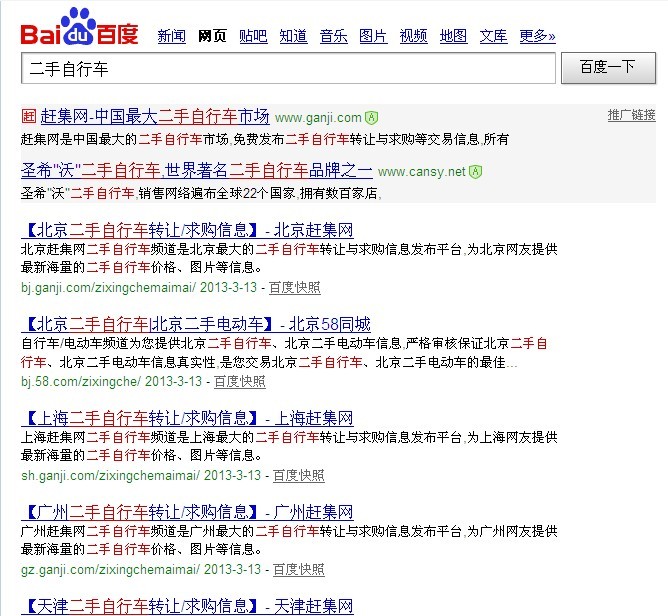Open the 视频 tab
The image size is (668, 616).
click(413, 36)
